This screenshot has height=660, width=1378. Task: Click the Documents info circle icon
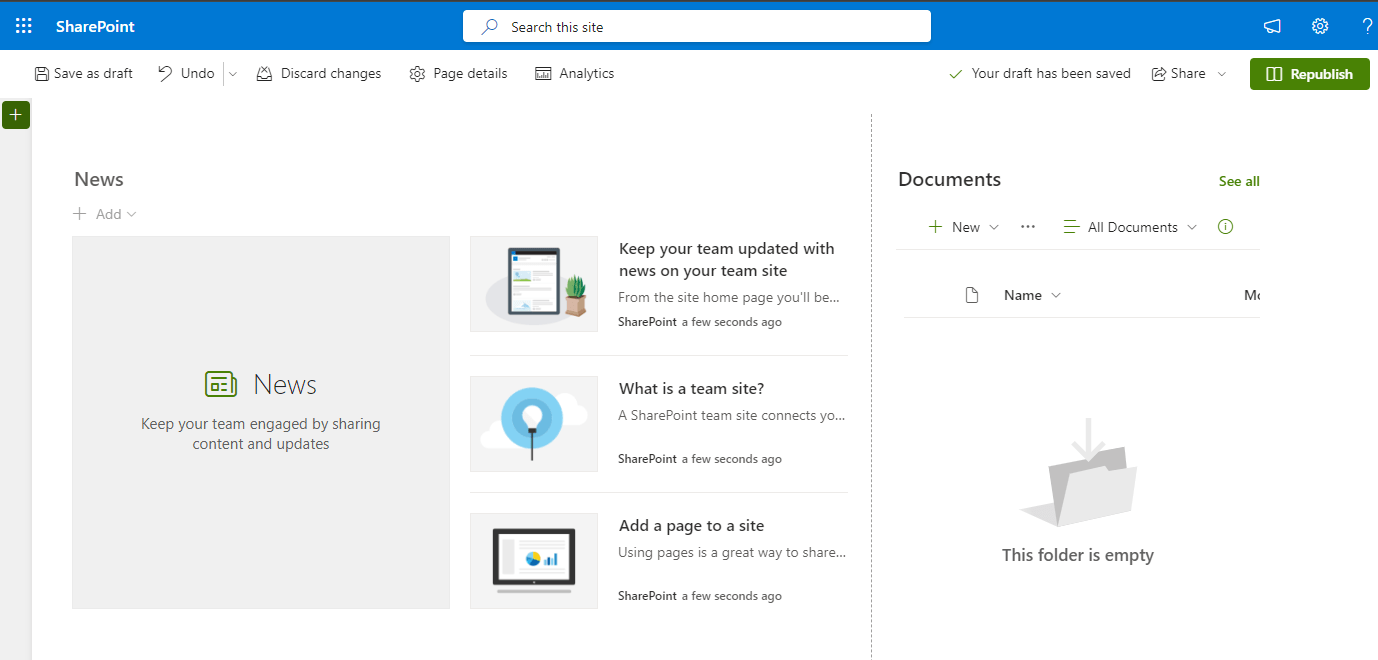pos(1225,227)
